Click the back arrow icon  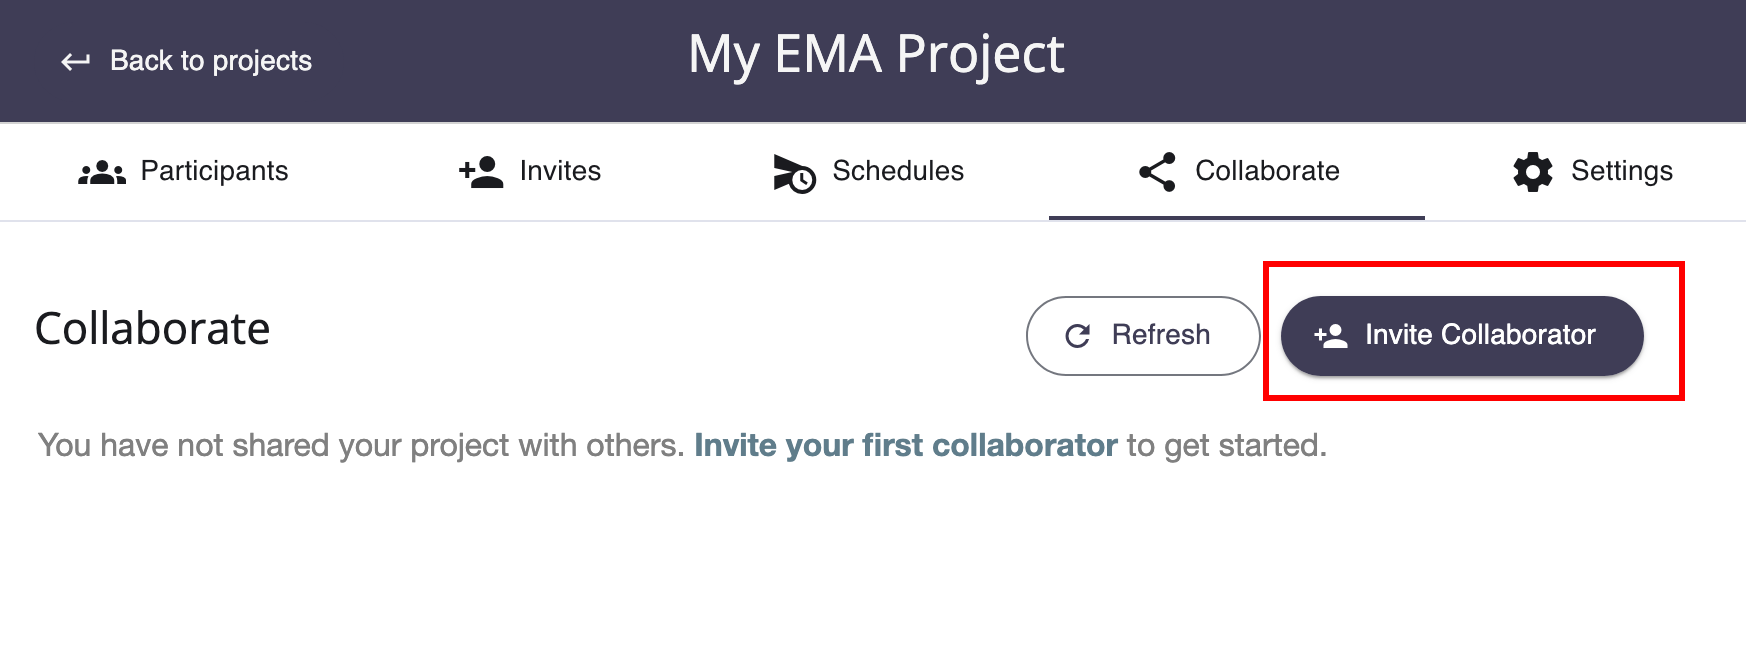pos(76,62)
